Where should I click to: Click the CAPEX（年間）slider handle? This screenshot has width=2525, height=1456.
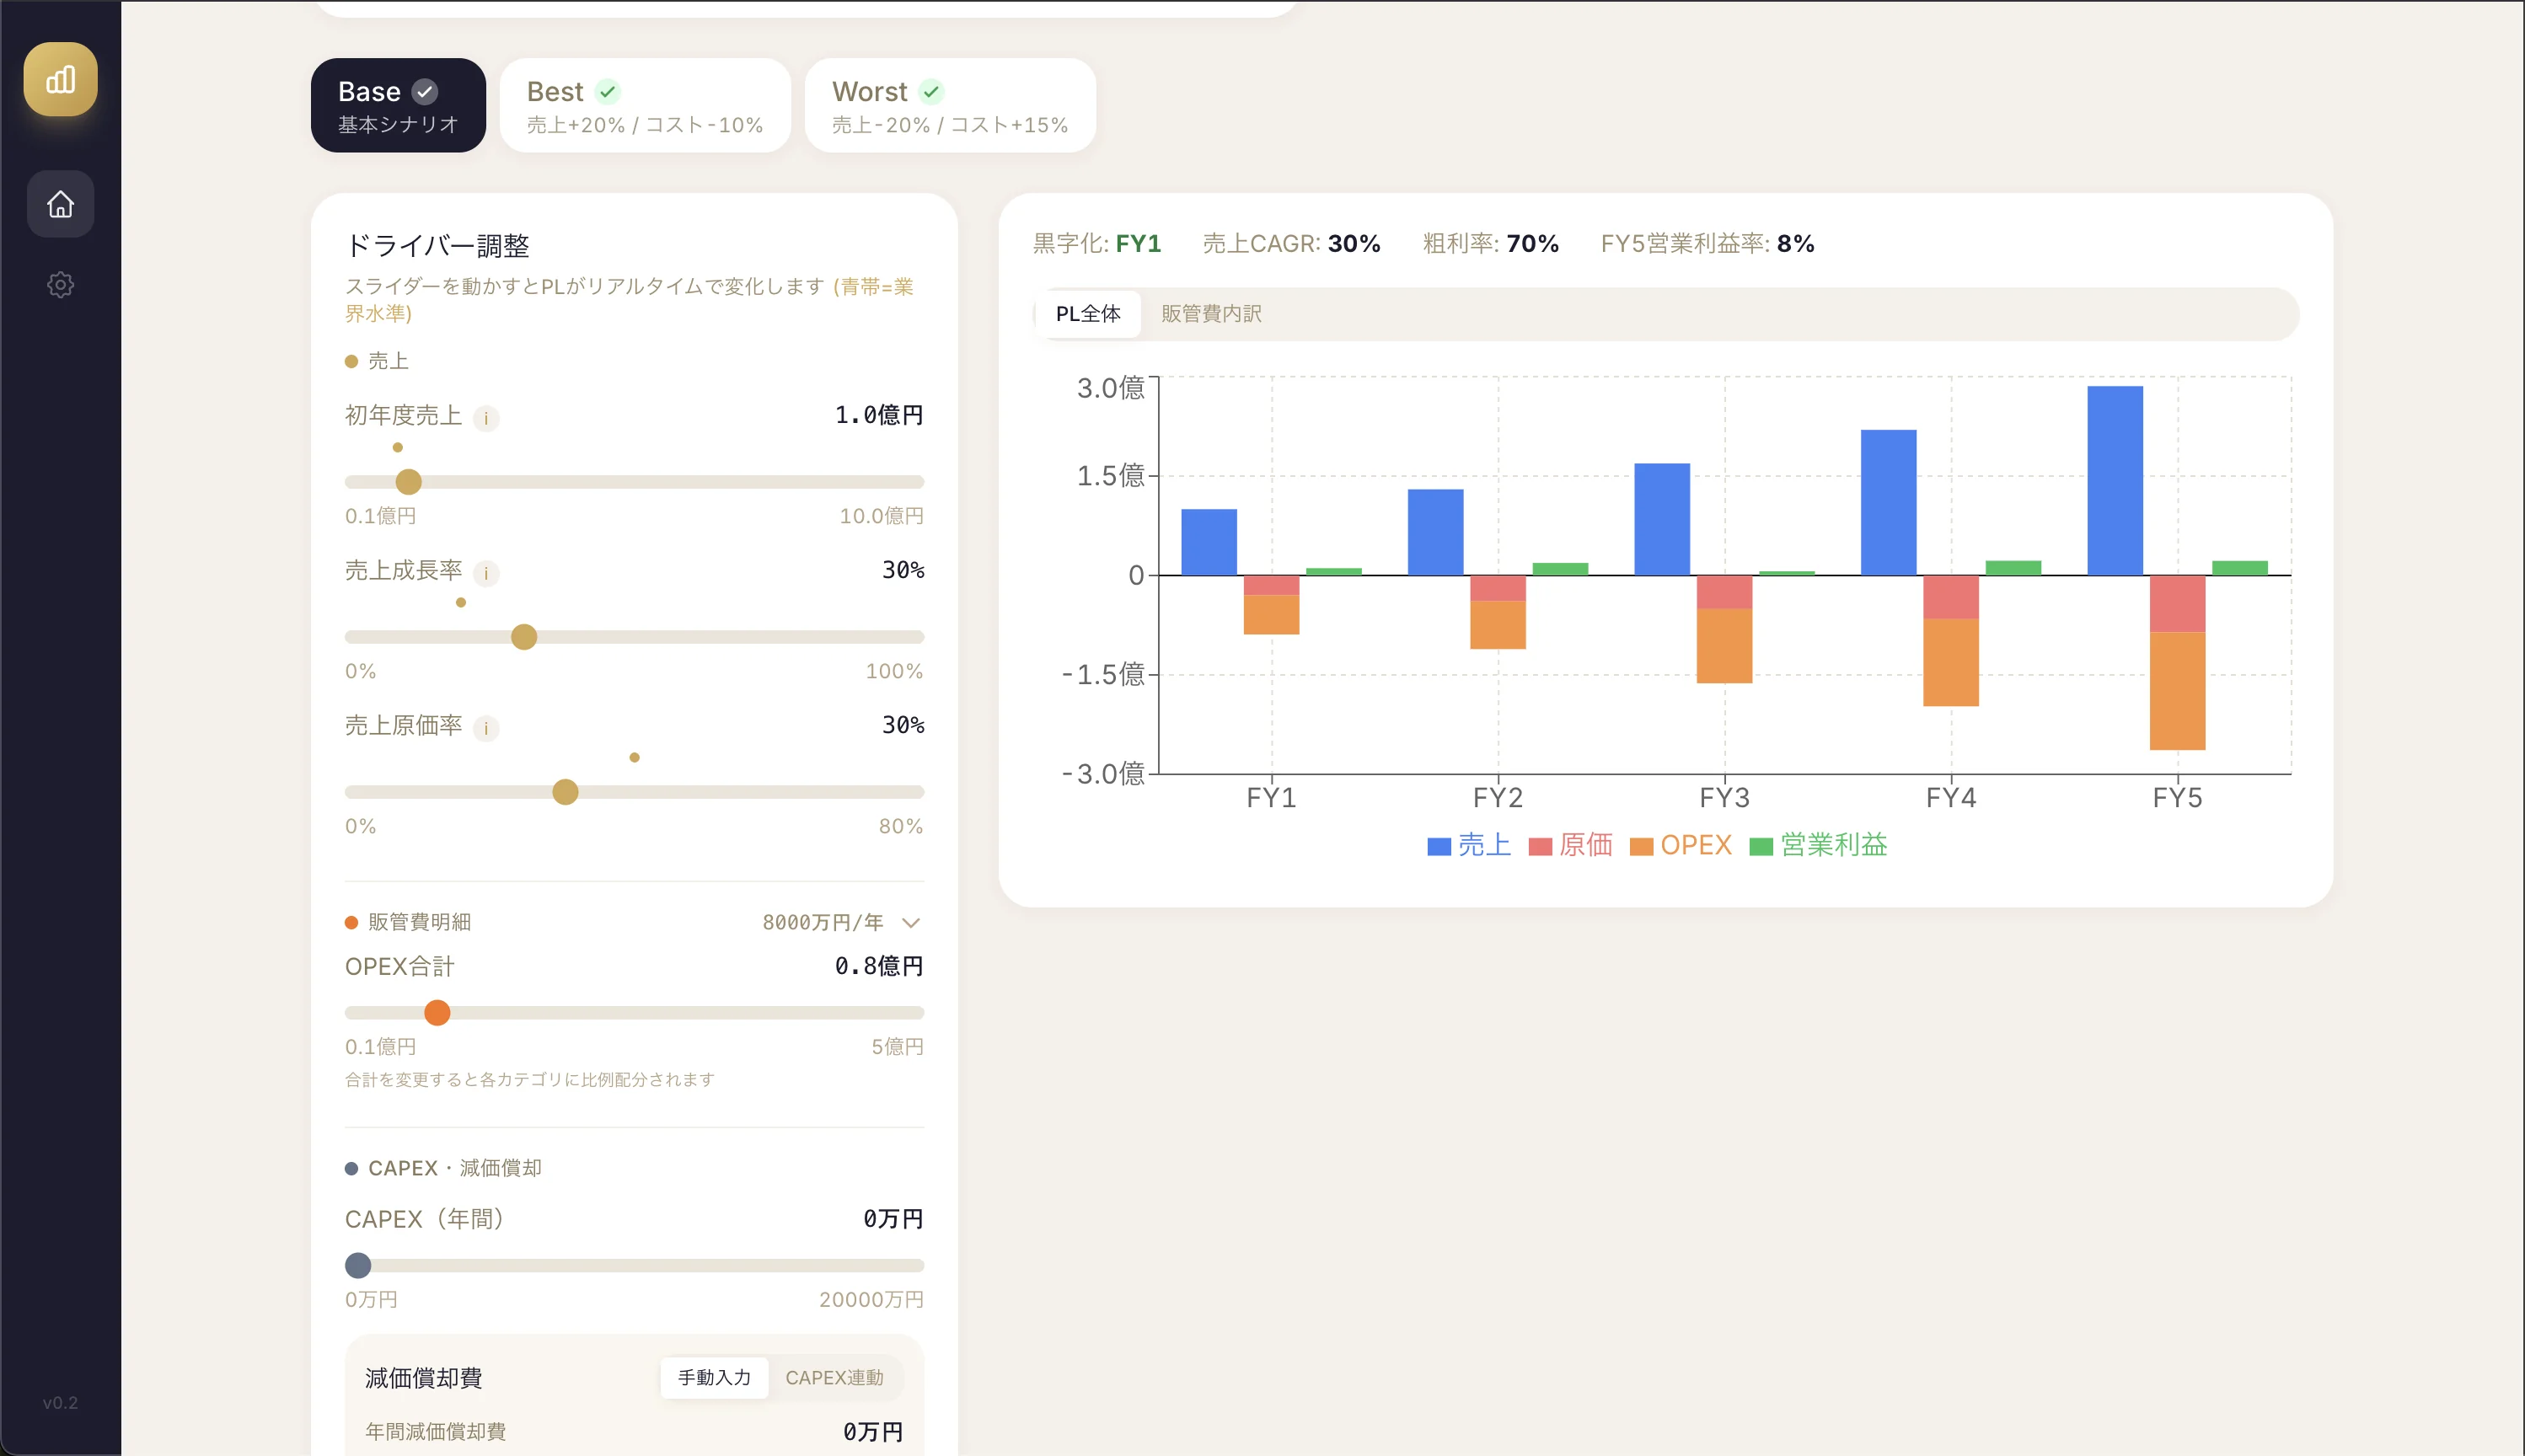pos(358,1266)
